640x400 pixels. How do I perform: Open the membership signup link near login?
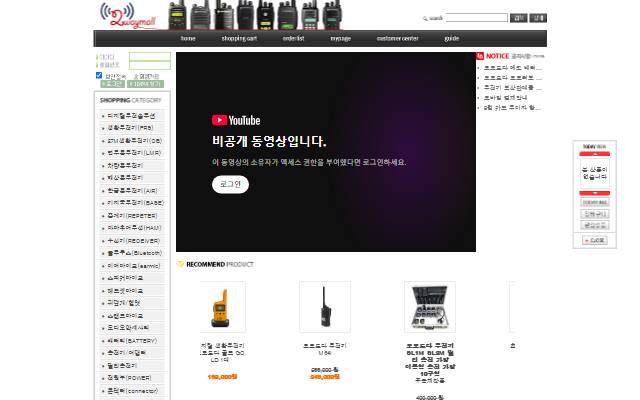pyautogui.click(x=146, y=76)
